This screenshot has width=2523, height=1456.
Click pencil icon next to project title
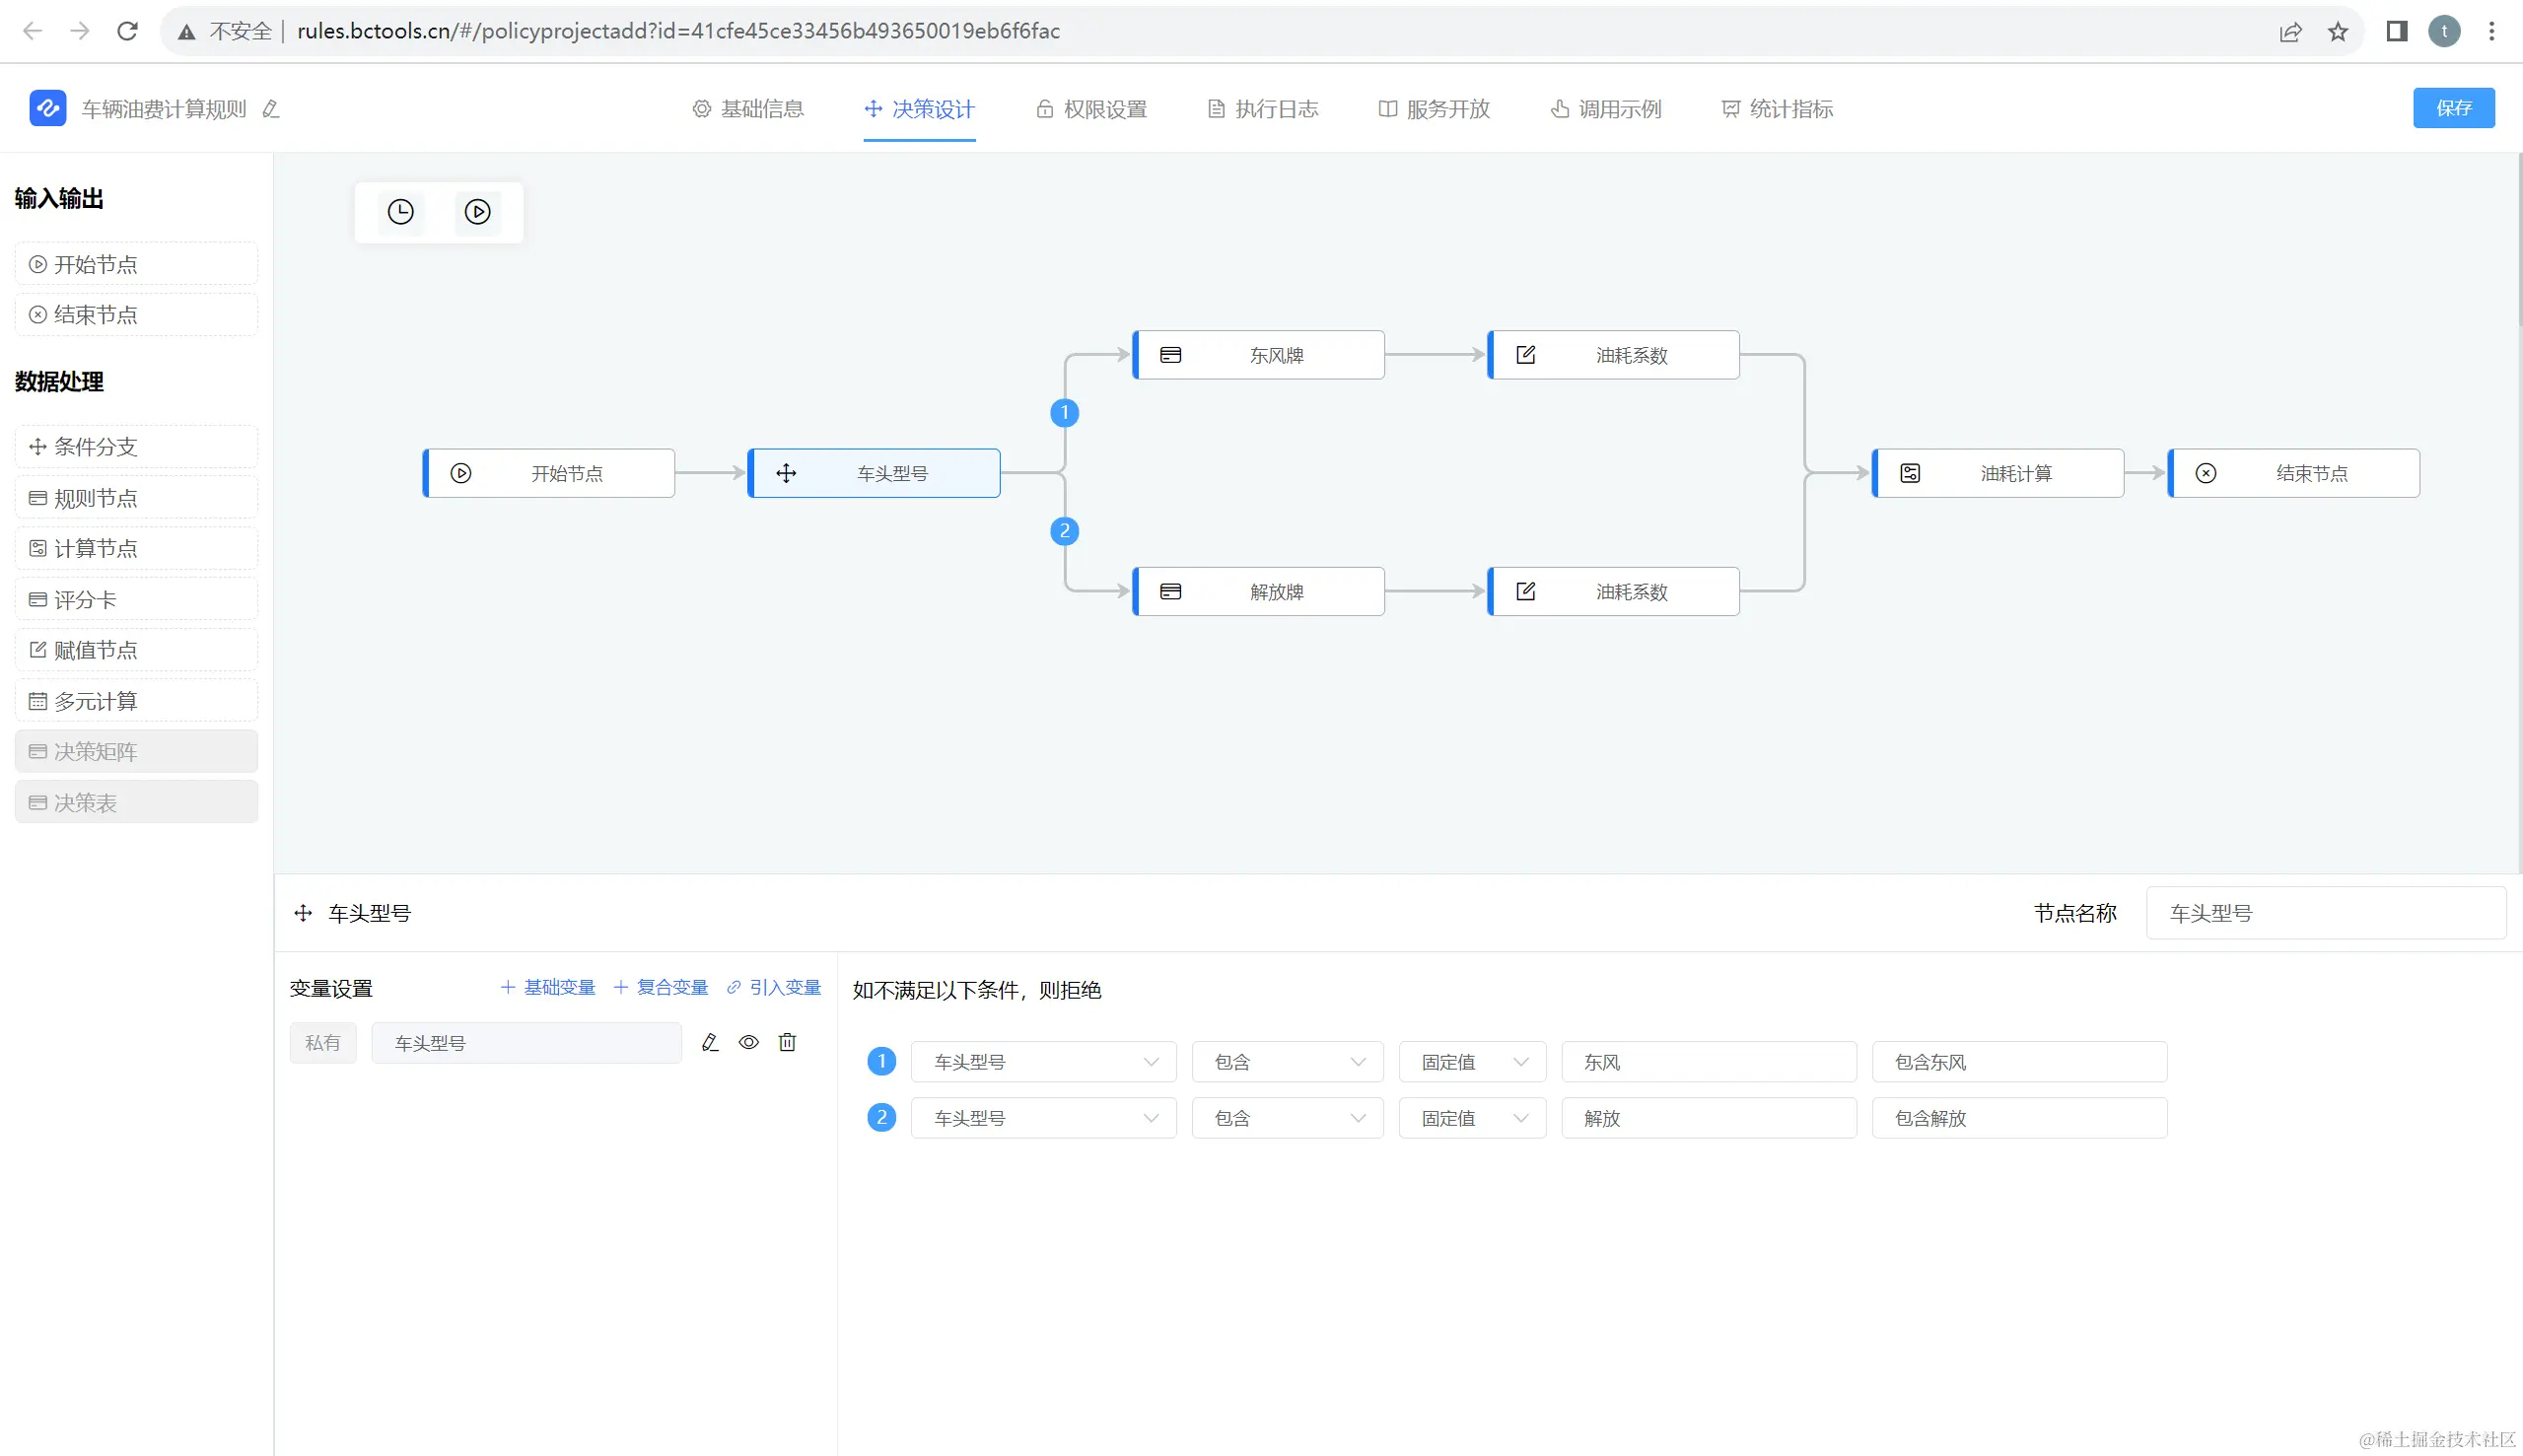tap(271, 109)
